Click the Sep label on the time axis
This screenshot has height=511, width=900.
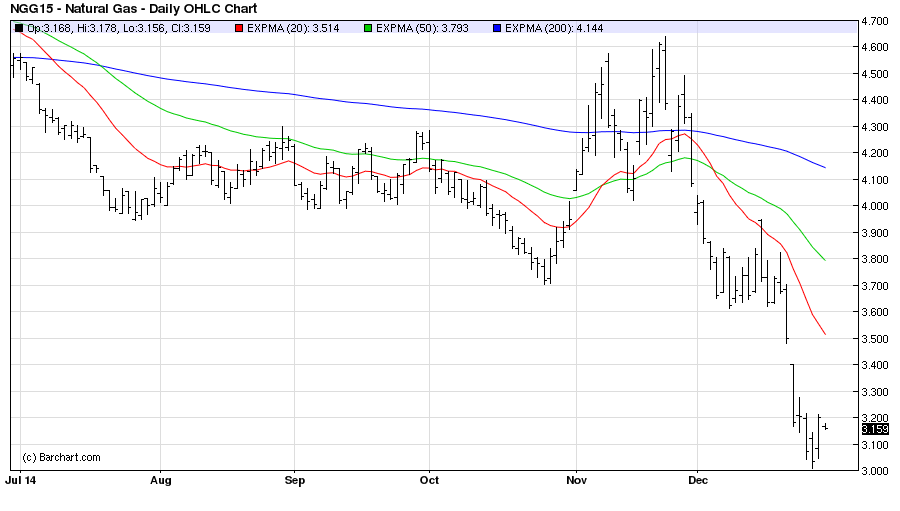(294, 480)
